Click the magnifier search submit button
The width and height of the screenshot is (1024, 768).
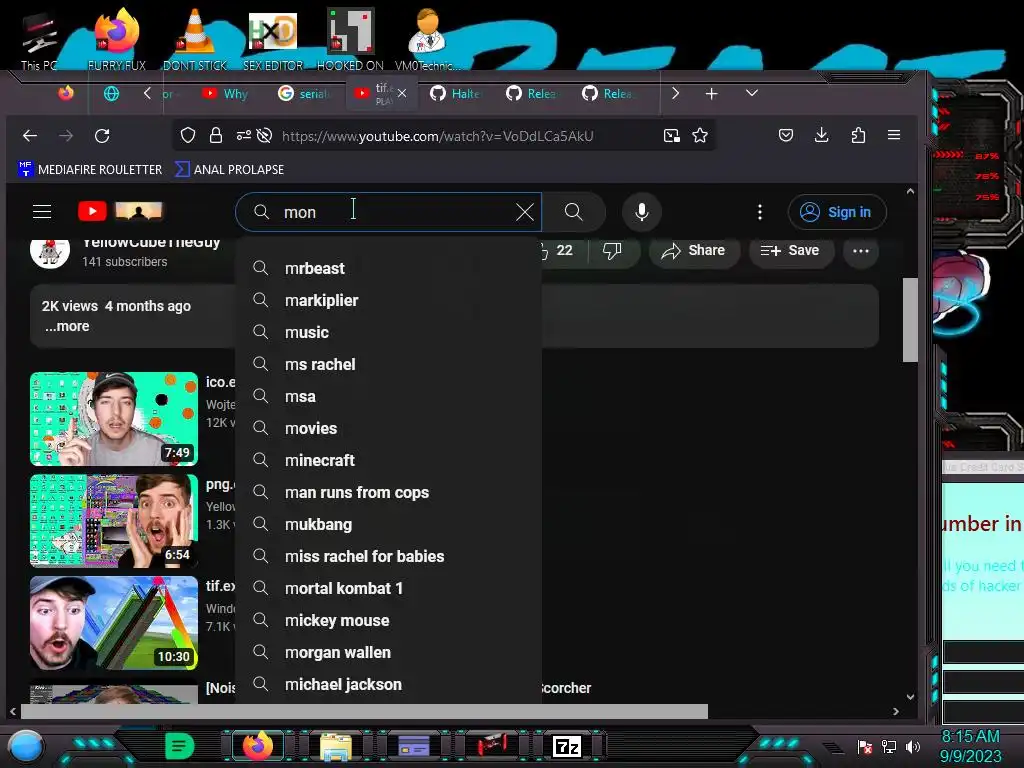pos(573,212)
